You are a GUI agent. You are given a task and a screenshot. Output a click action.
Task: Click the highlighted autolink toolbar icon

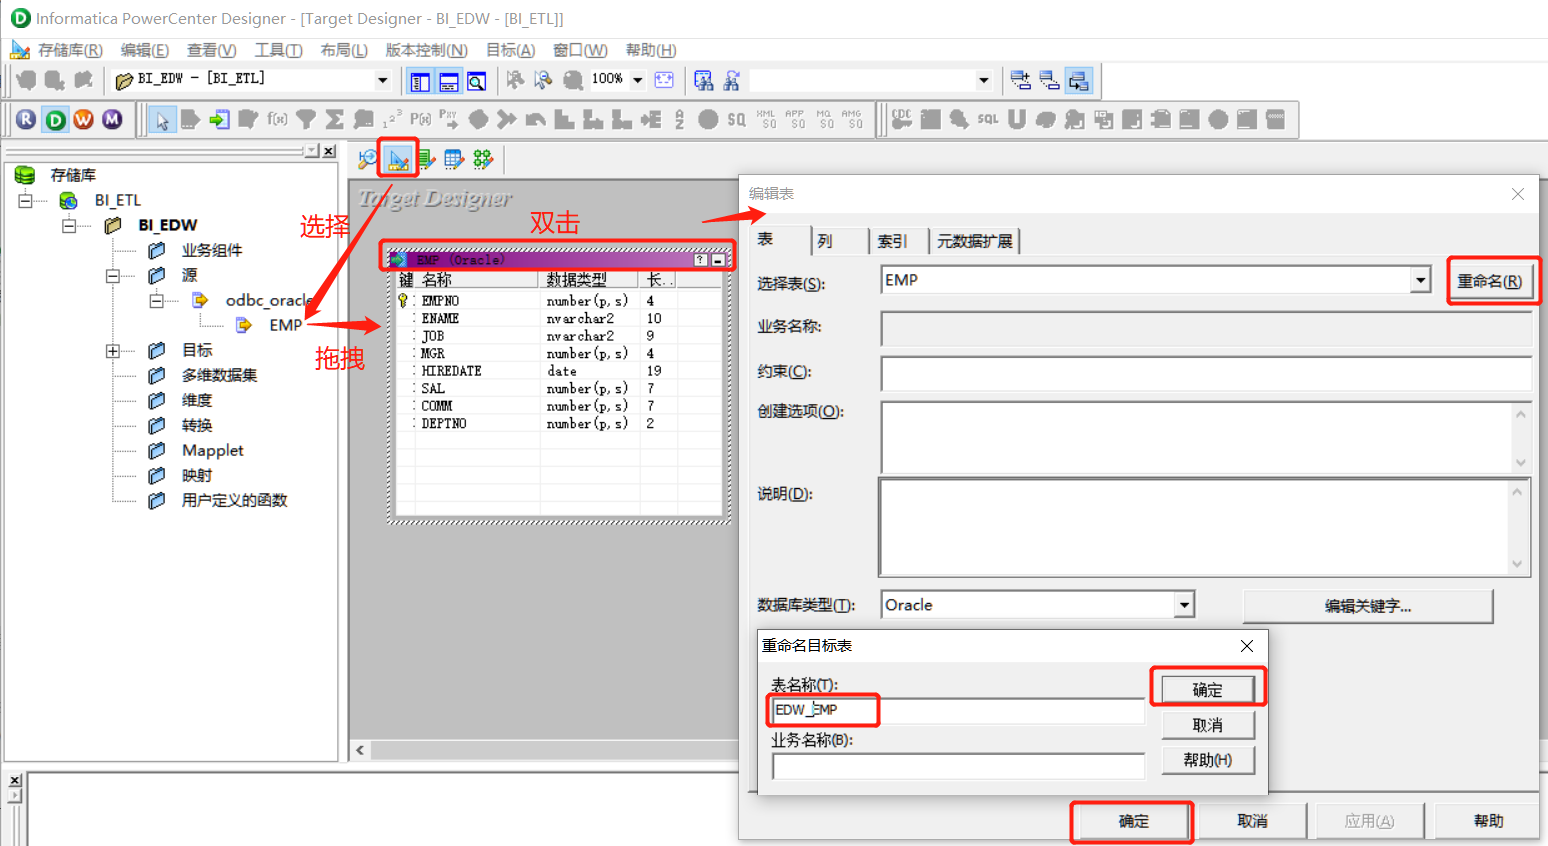[x=1078, y=80]
